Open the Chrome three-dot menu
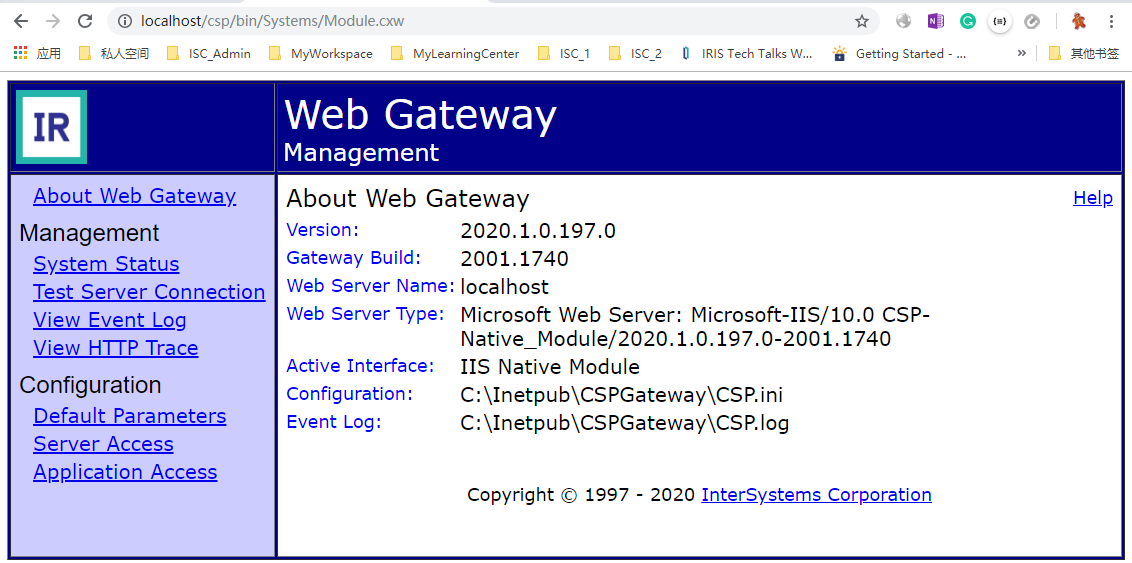This screenshot has width=1132, height=563. (1111, 21)
